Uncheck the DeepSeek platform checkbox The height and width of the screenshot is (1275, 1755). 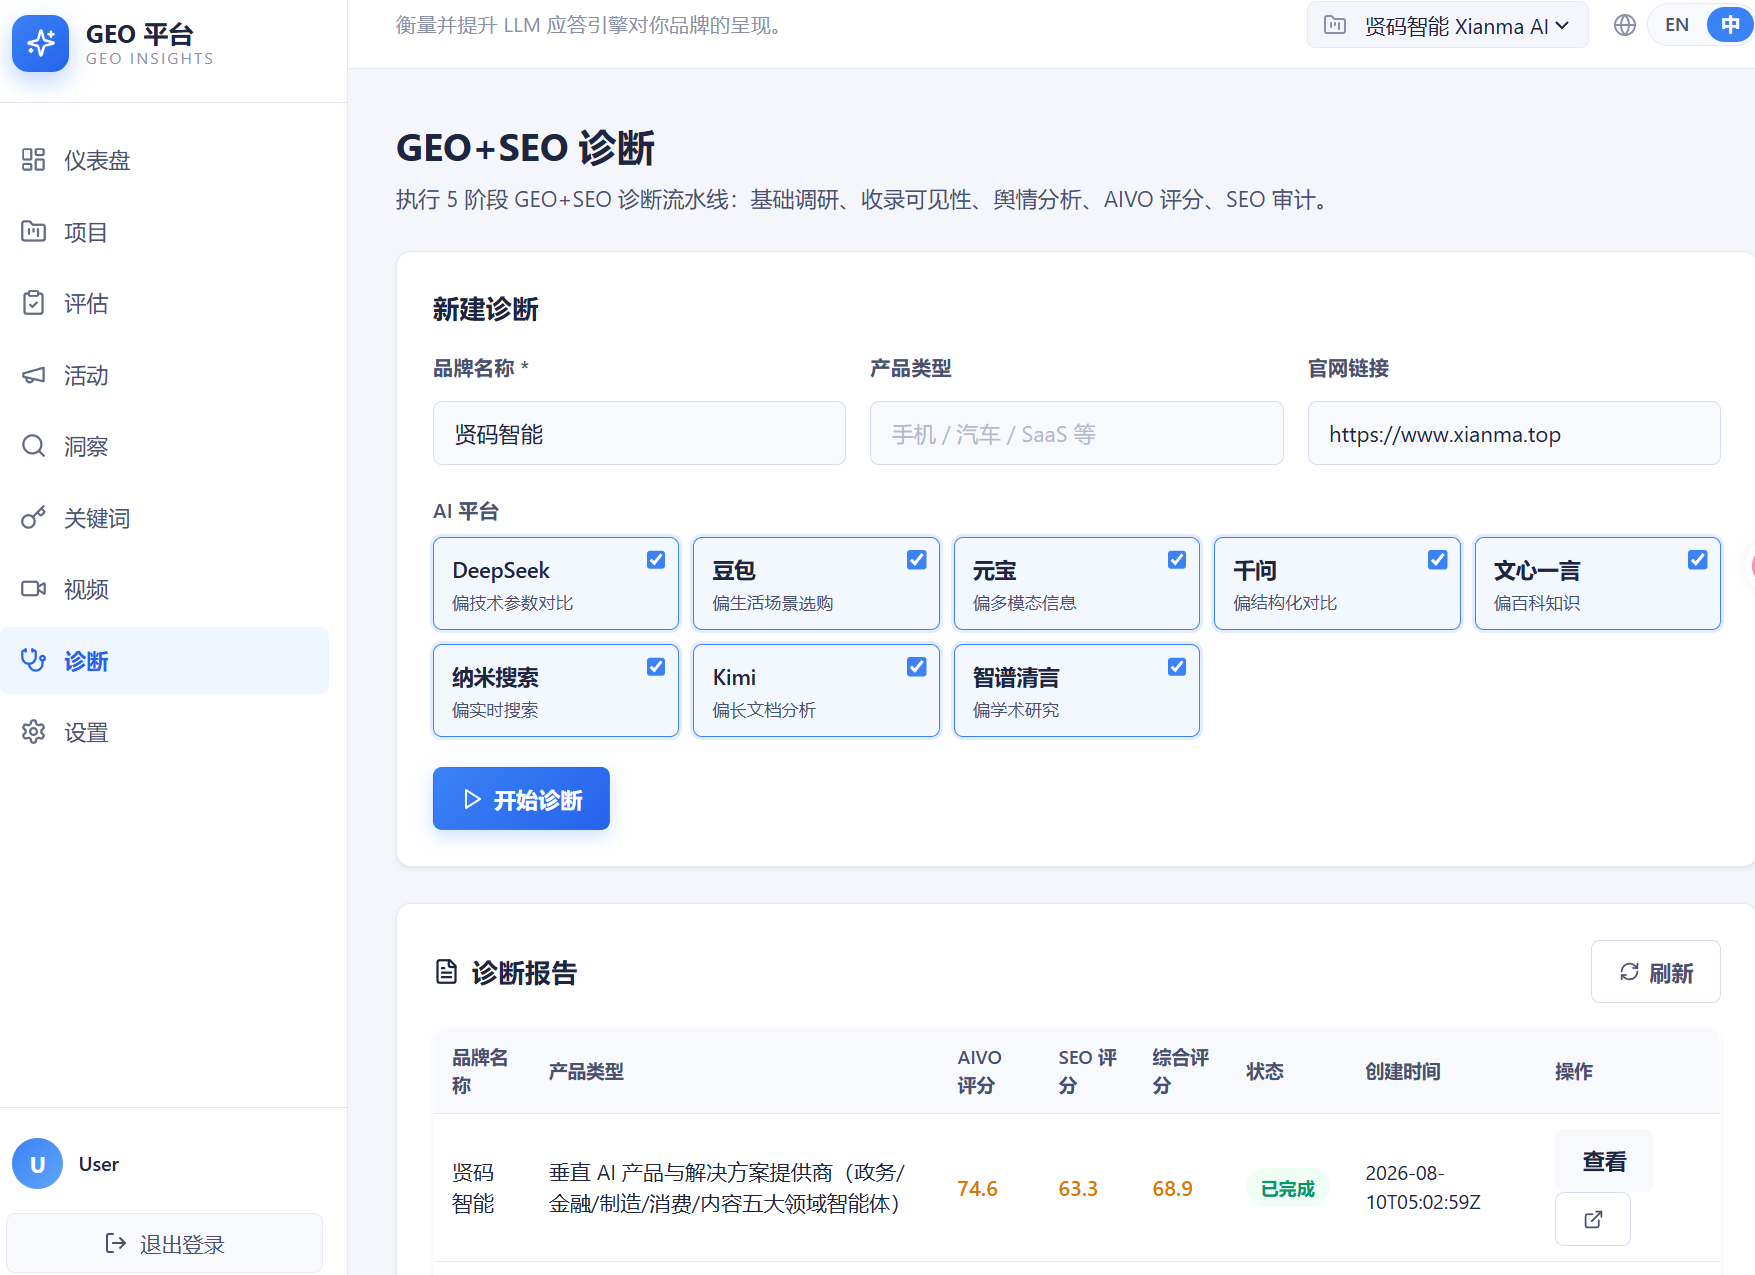[656, 560]
